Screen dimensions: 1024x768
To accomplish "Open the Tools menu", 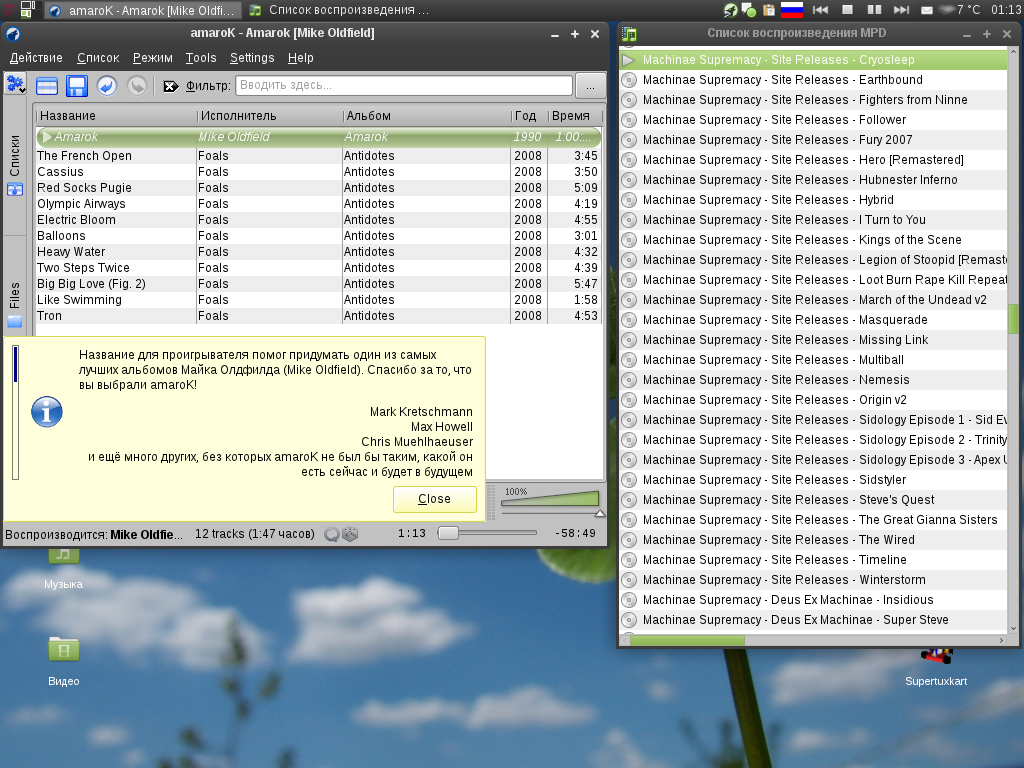I will click(x=200, y=58).
